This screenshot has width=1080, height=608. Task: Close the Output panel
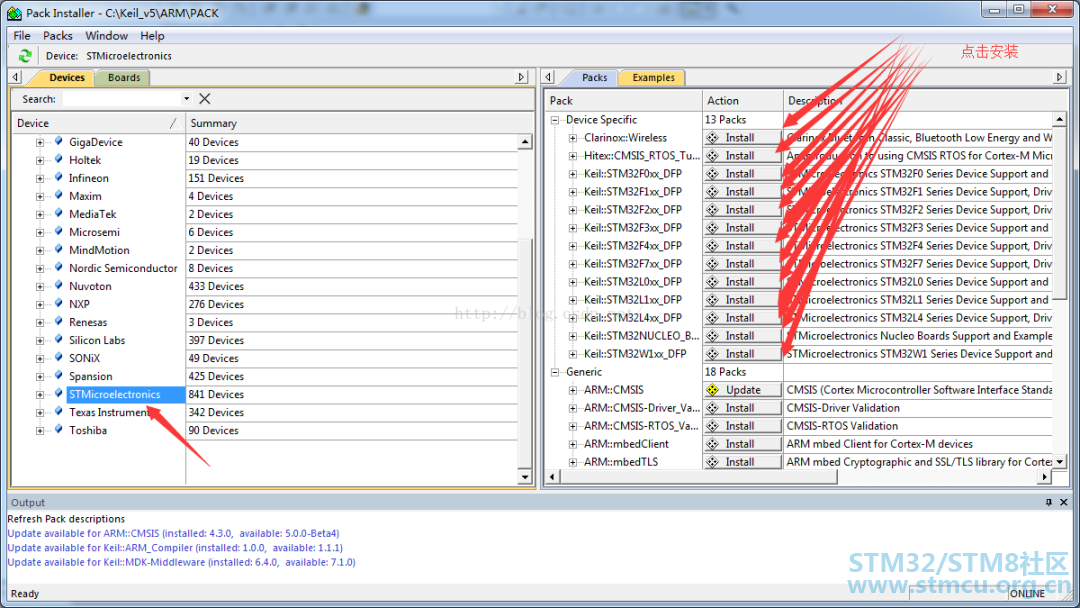coord(1063,503)
